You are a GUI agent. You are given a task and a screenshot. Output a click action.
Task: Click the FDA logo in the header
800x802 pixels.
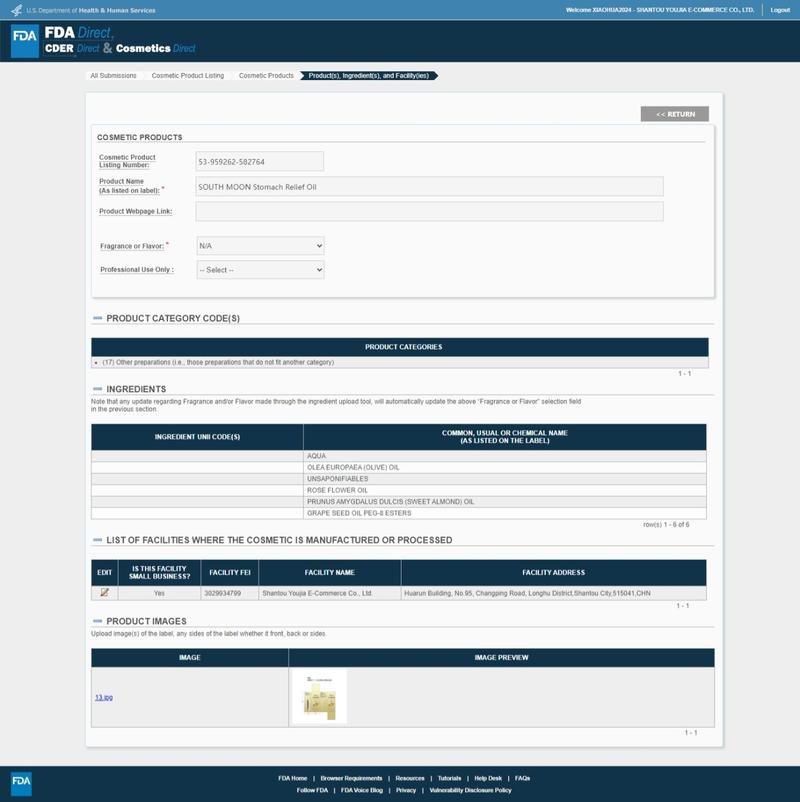tap(25, 41)
